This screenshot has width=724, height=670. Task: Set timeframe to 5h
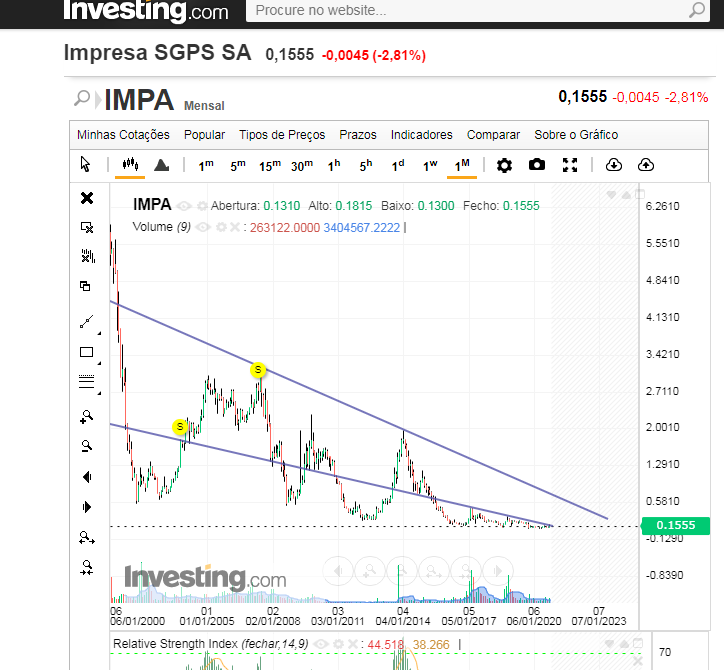(x=366, y=165)
